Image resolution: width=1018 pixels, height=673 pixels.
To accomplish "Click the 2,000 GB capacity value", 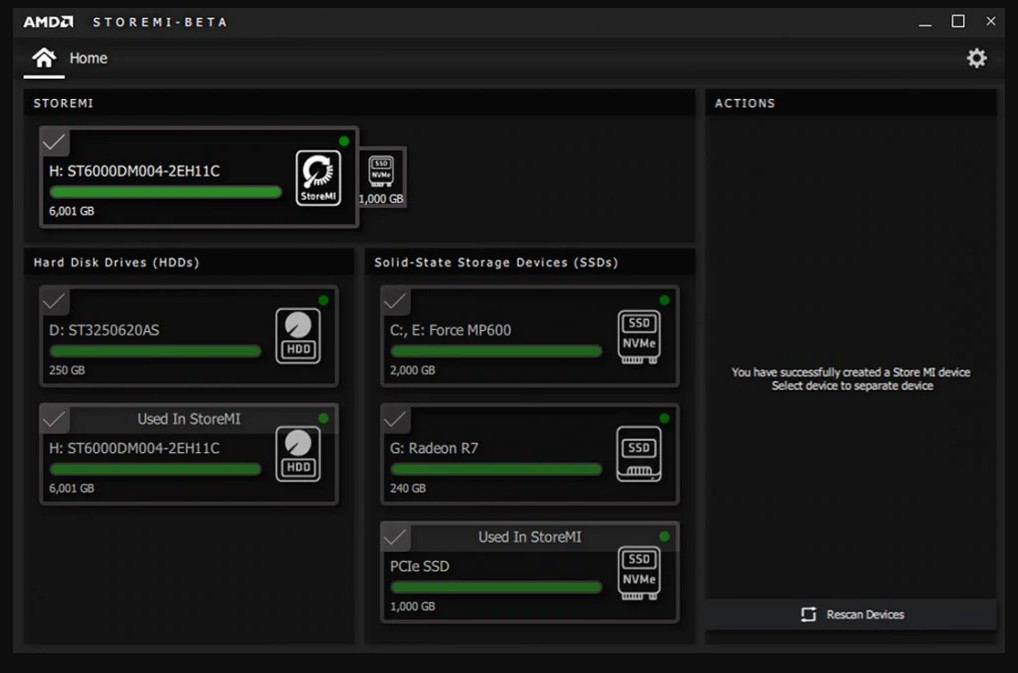I will point(412,370).
